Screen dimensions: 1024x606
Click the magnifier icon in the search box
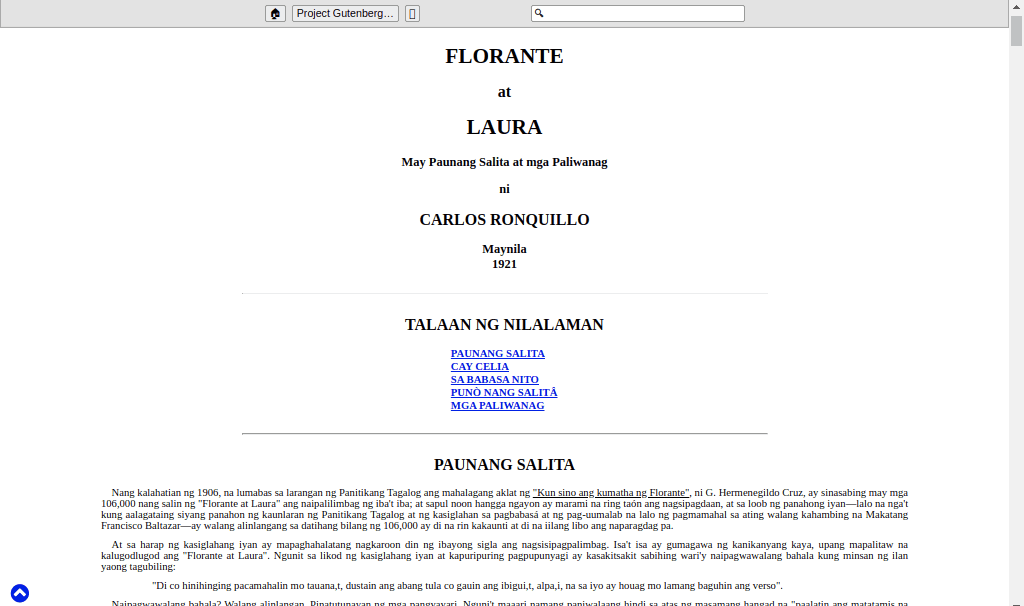[539, 13]
